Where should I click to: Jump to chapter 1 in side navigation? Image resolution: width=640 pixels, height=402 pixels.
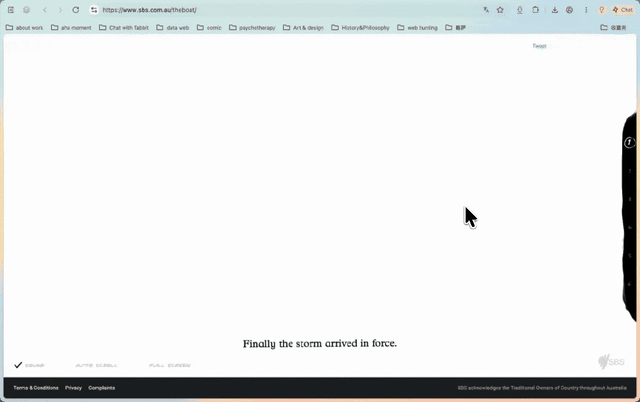(629, 142)
